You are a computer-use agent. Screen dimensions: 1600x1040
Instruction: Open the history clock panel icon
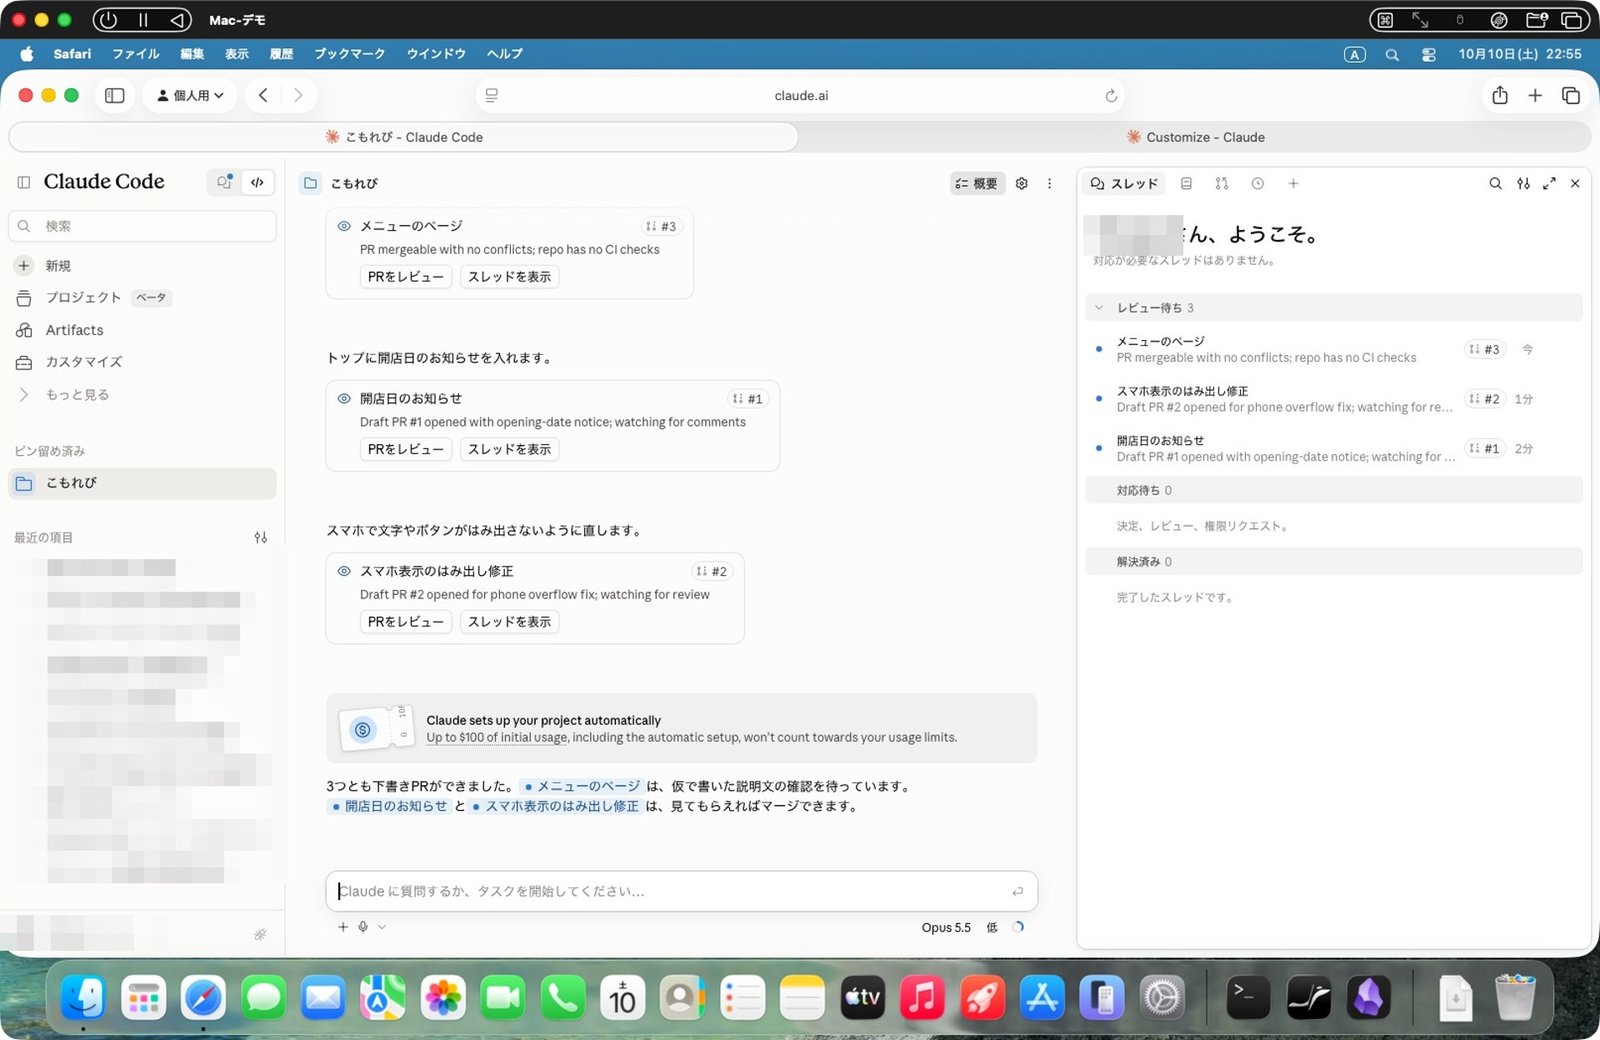click(x=1257, y=183)
